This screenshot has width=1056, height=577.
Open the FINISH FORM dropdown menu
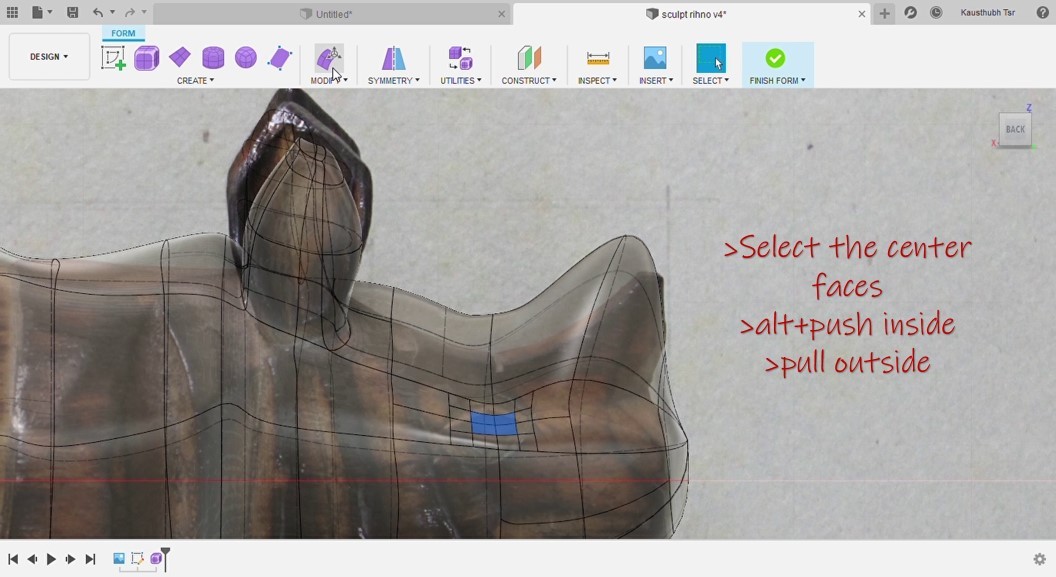click(x=777, y=80)
